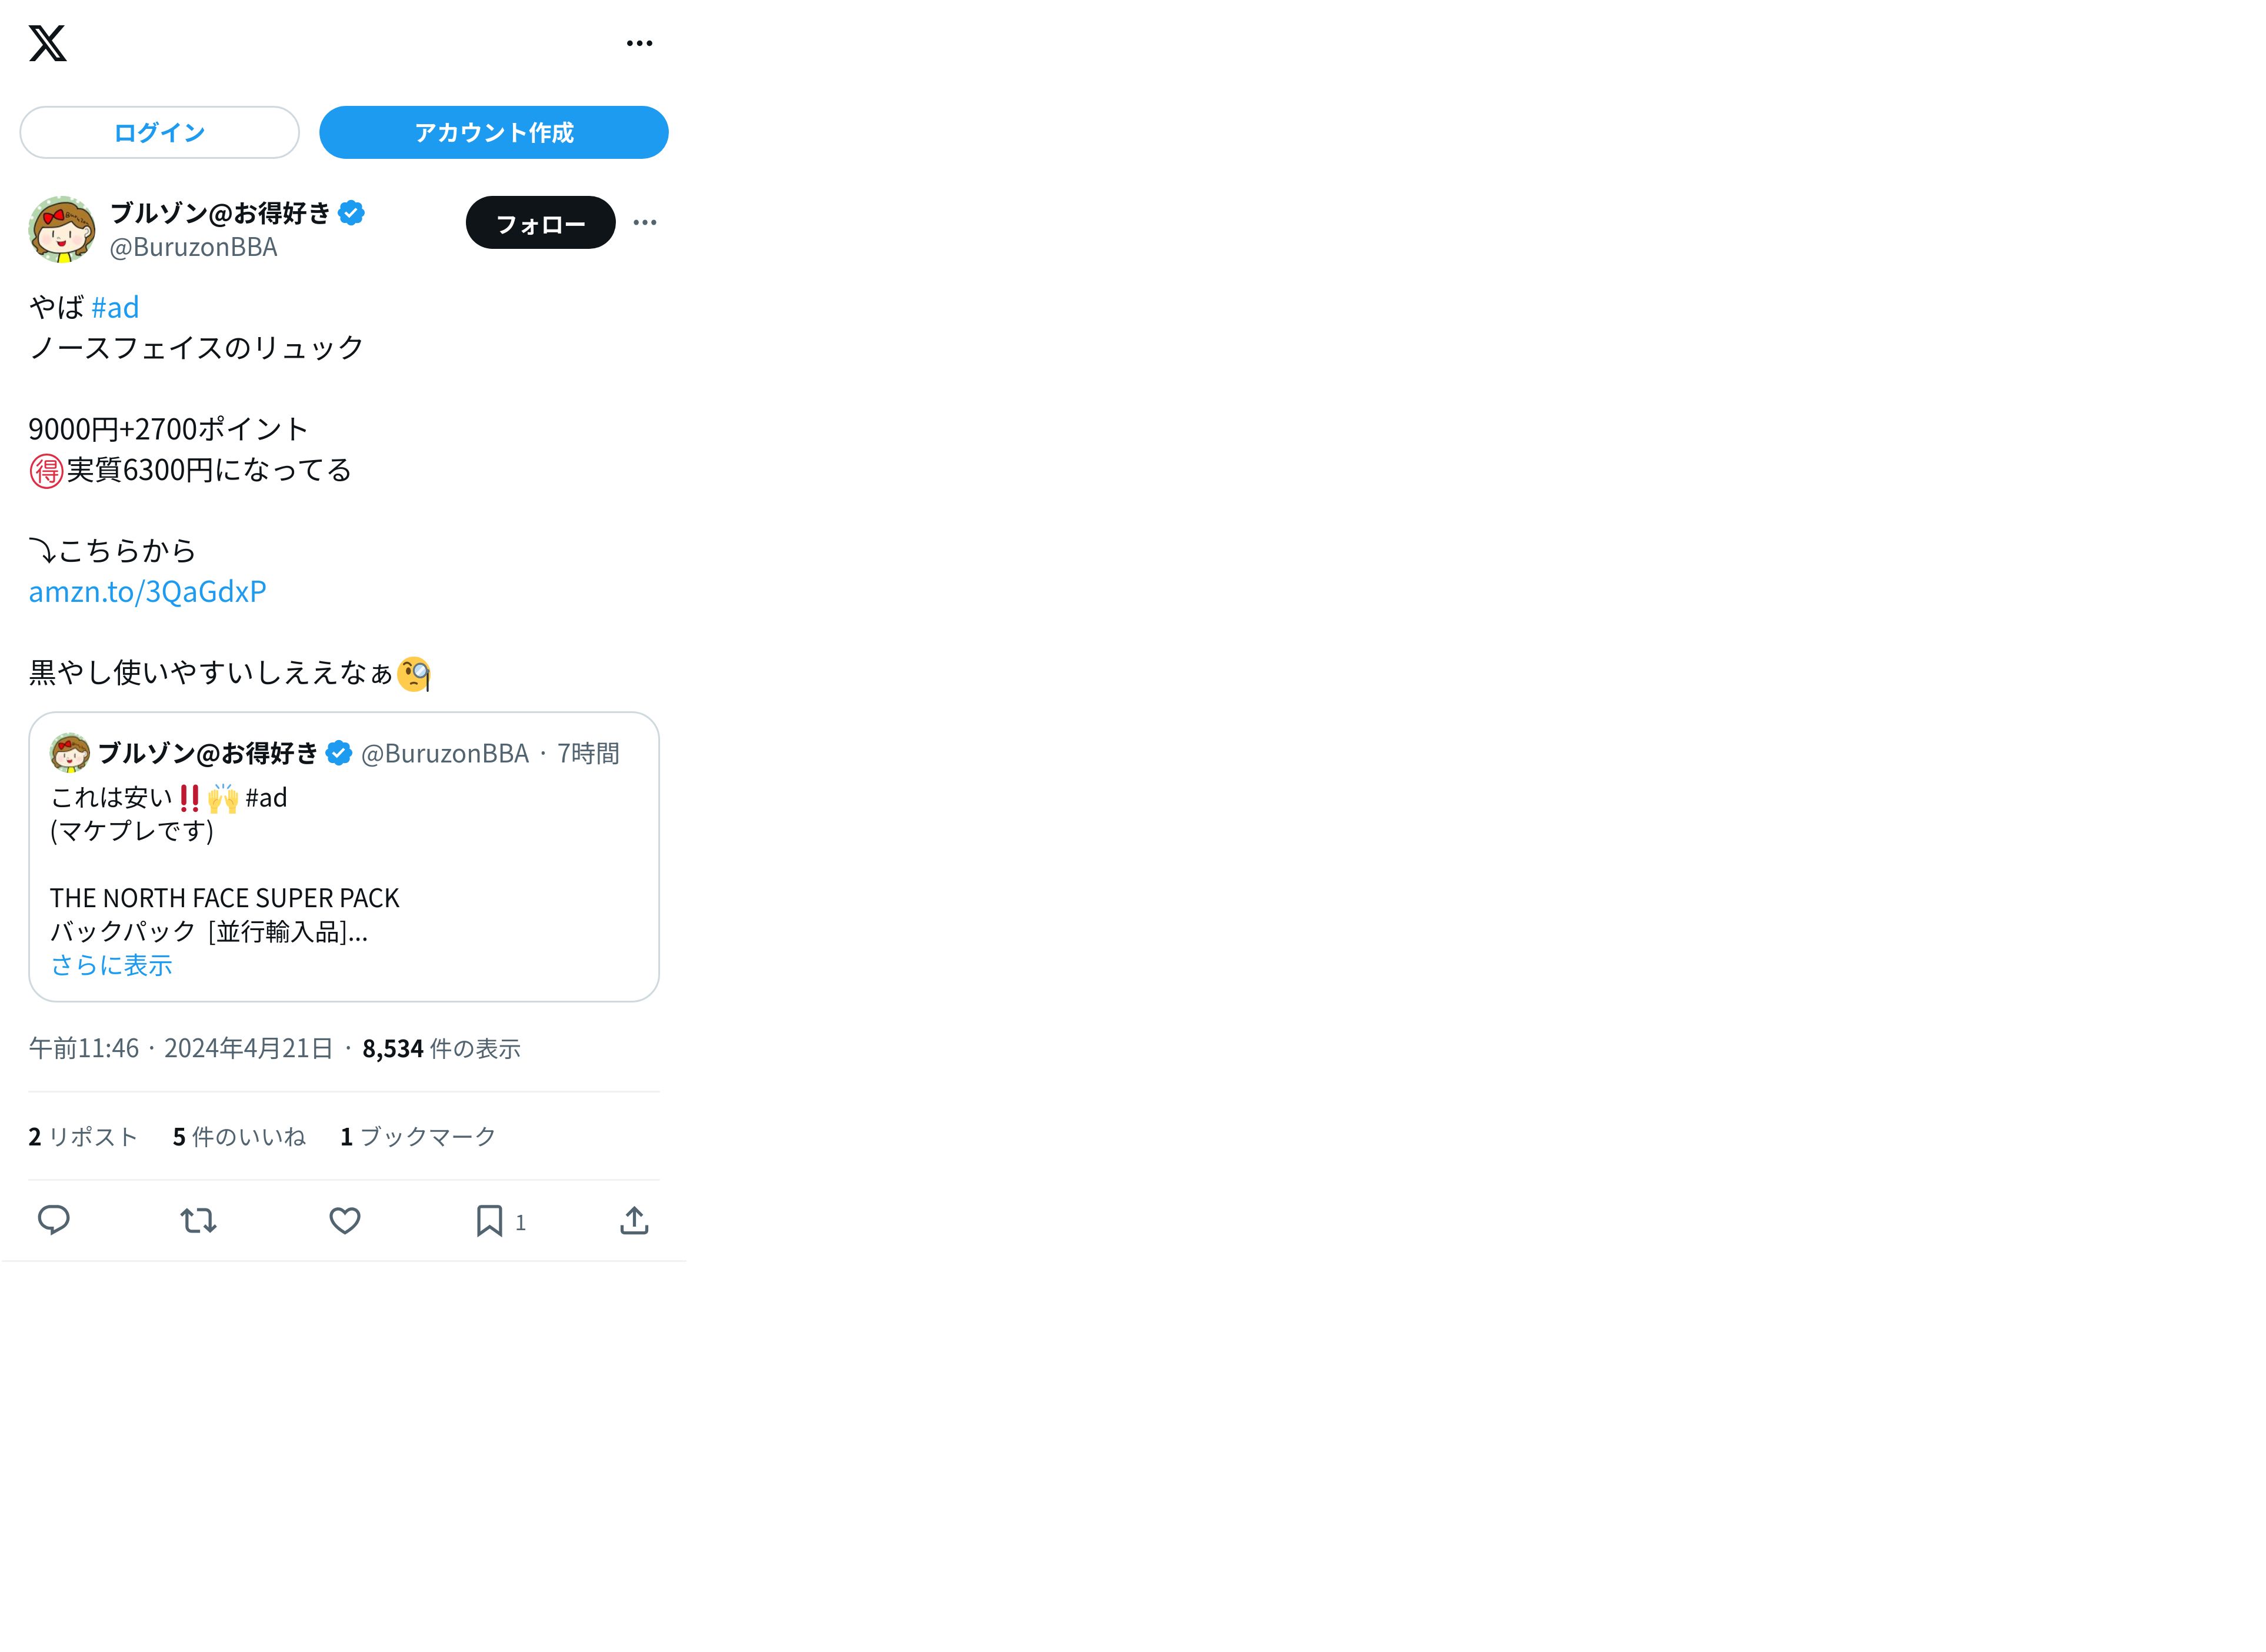
Task: Open the post's three-dot options menu
Action: click(645, 222)
